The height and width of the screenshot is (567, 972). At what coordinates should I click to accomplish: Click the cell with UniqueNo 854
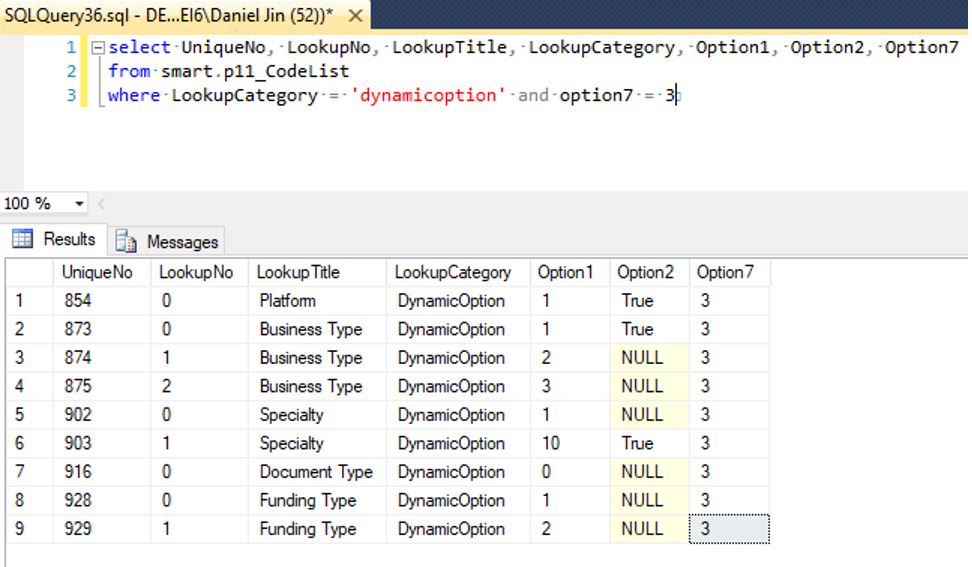tap(102, 301)
